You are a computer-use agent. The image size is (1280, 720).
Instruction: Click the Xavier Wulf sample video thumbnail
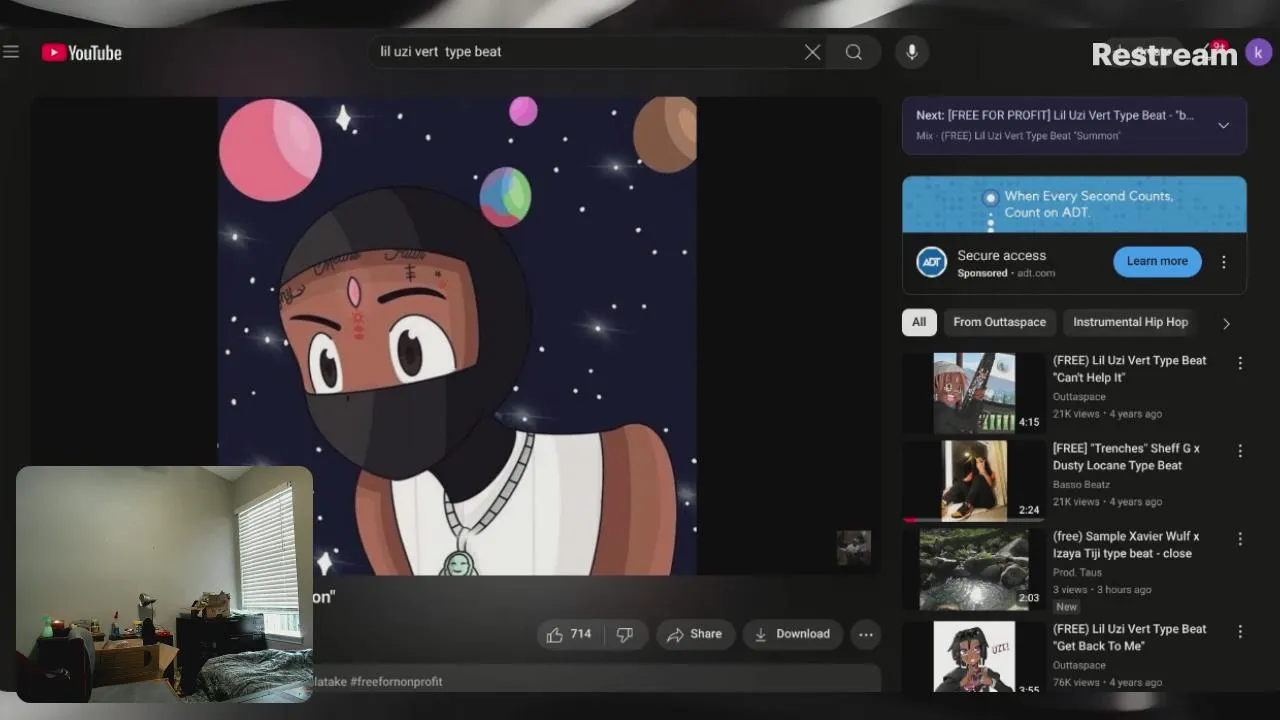point(974,569)
